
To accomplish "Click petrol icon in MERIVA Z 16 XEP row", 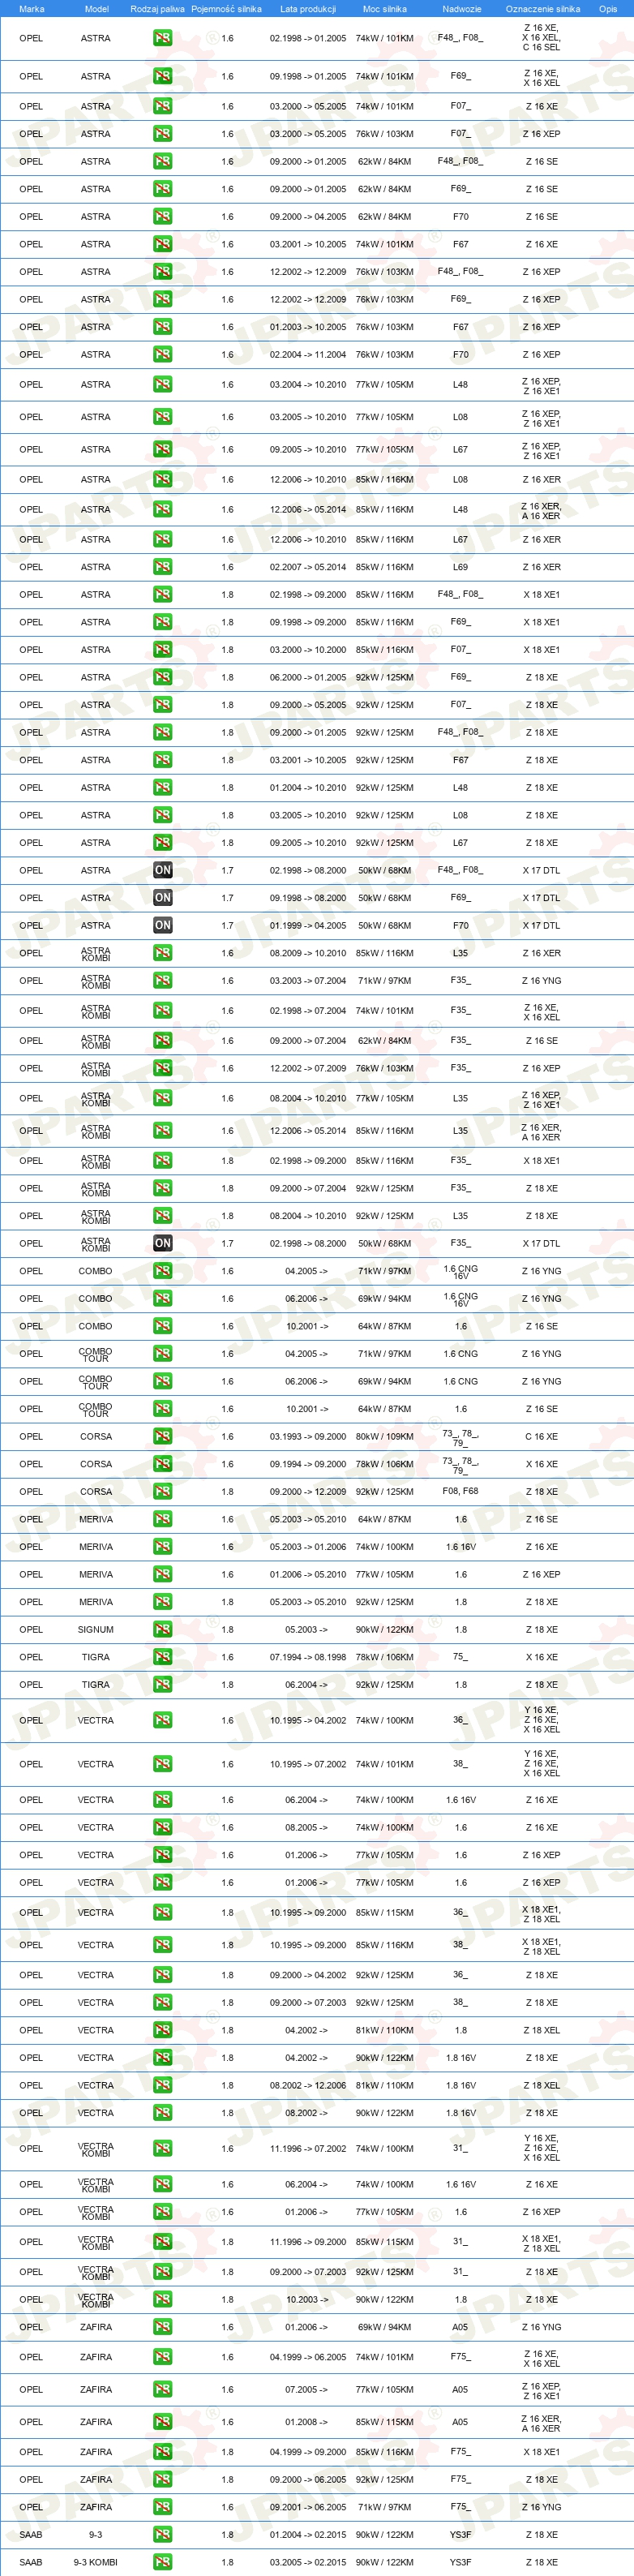I will coord(162,1574).
